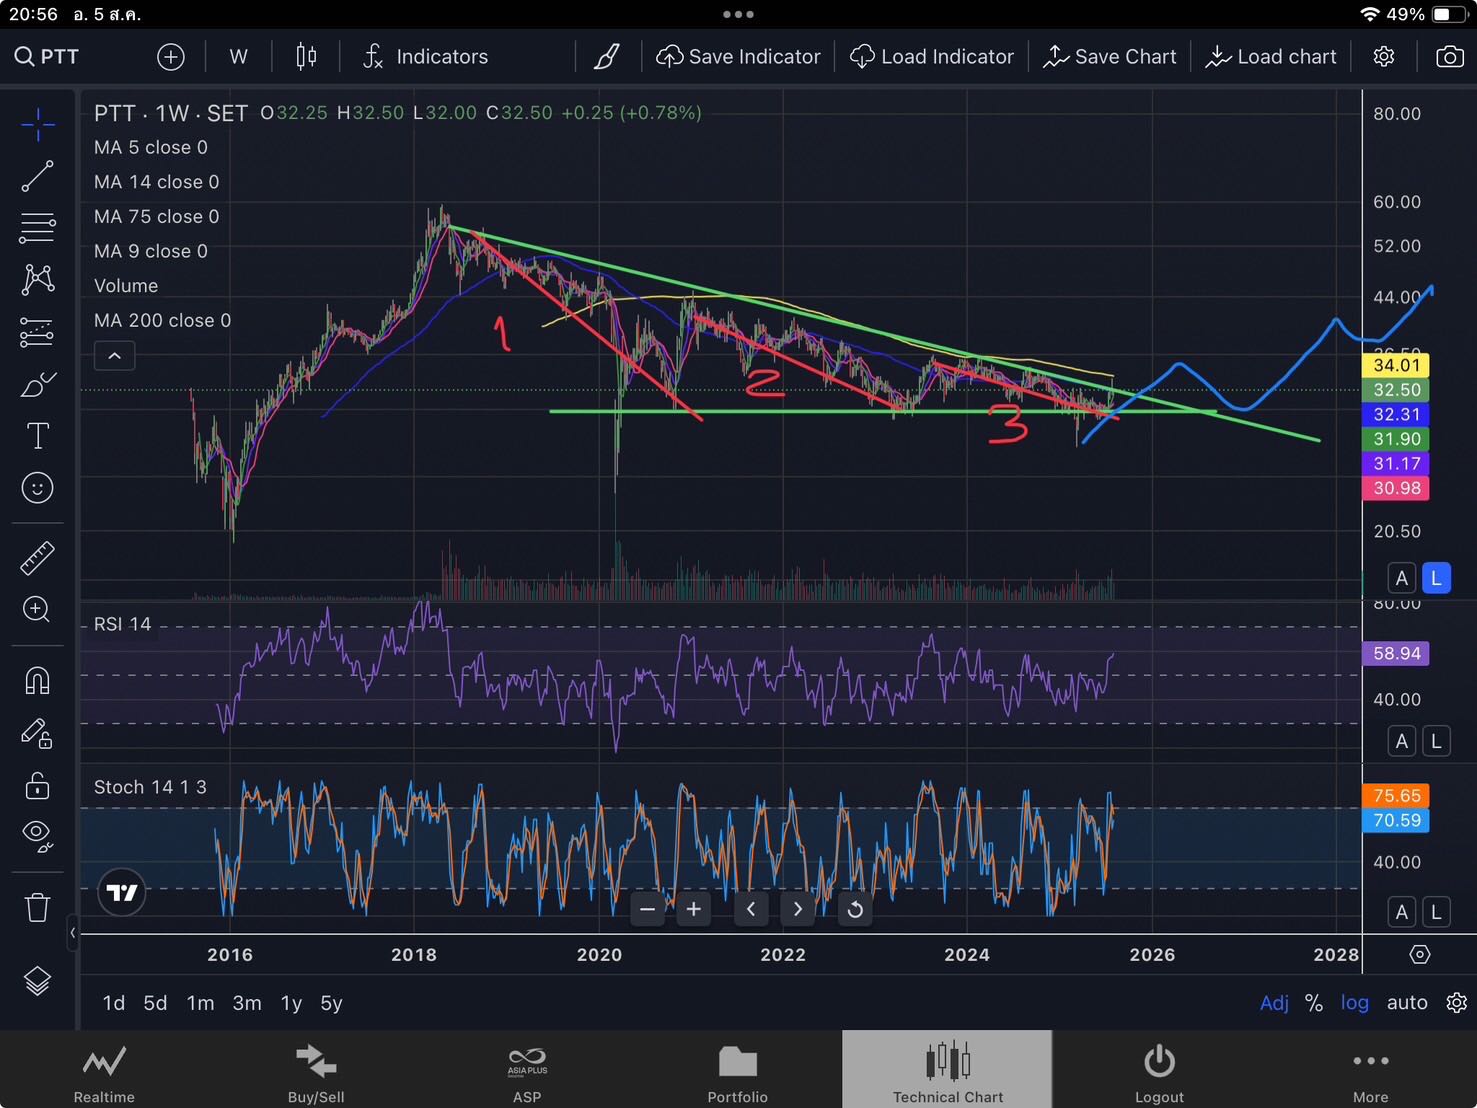Toggle auto scale on price pane
Screen dimensions: 1477x1108
coord(1402,578)
